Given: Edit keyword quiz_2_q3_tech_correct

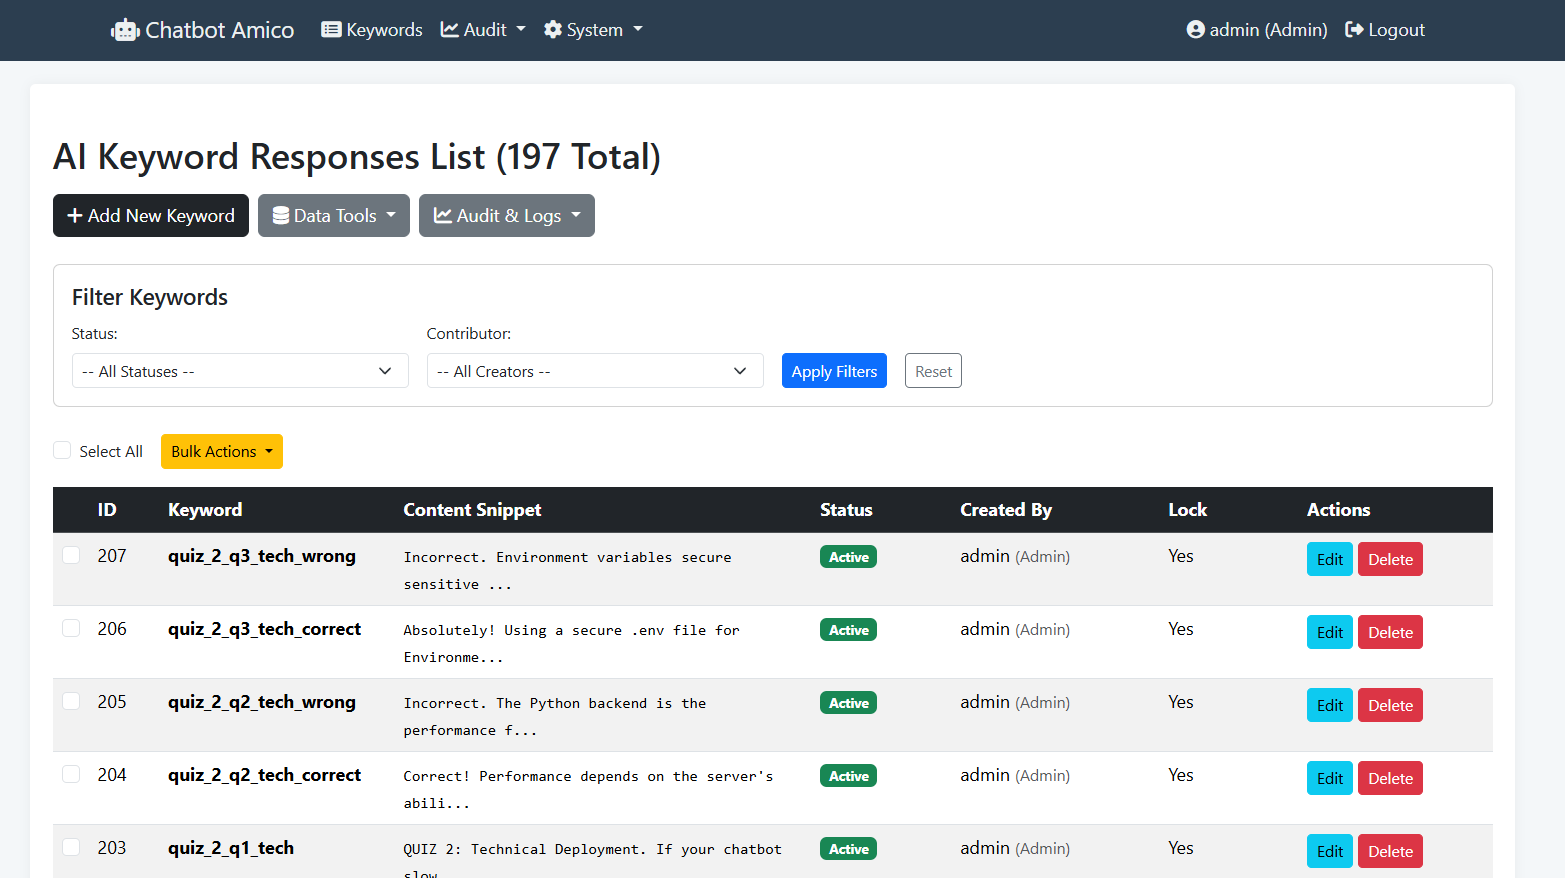Looking at the screenshot, I should pos(1330,632).
